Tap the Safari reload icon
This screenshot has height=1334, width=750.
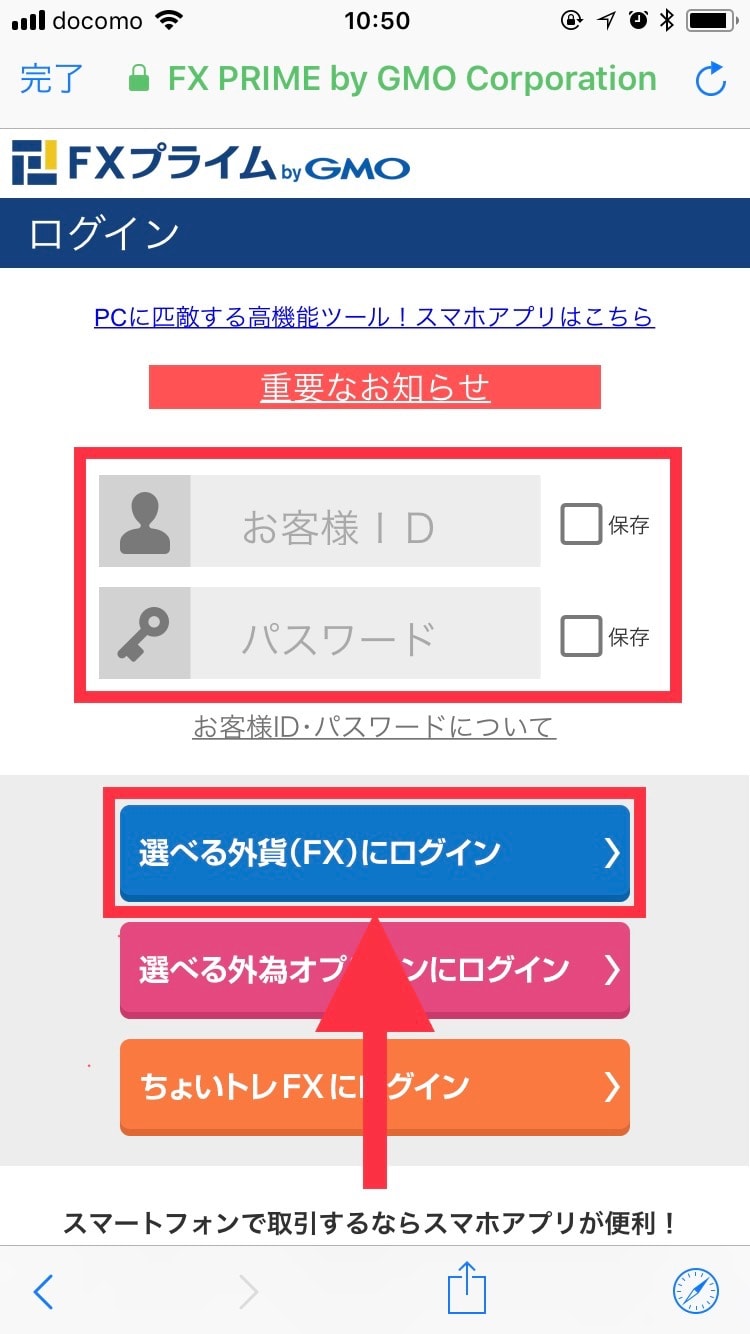pos(711,80)
